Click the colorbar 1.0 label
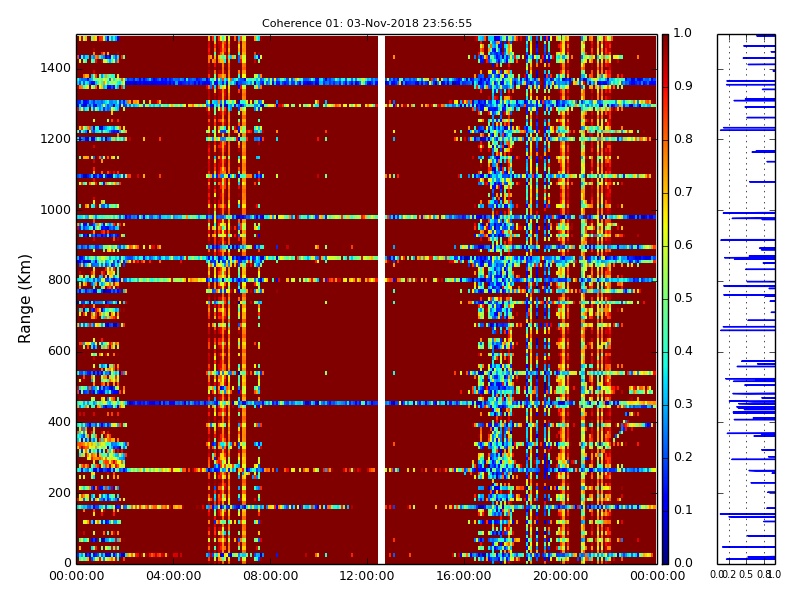 683,33
